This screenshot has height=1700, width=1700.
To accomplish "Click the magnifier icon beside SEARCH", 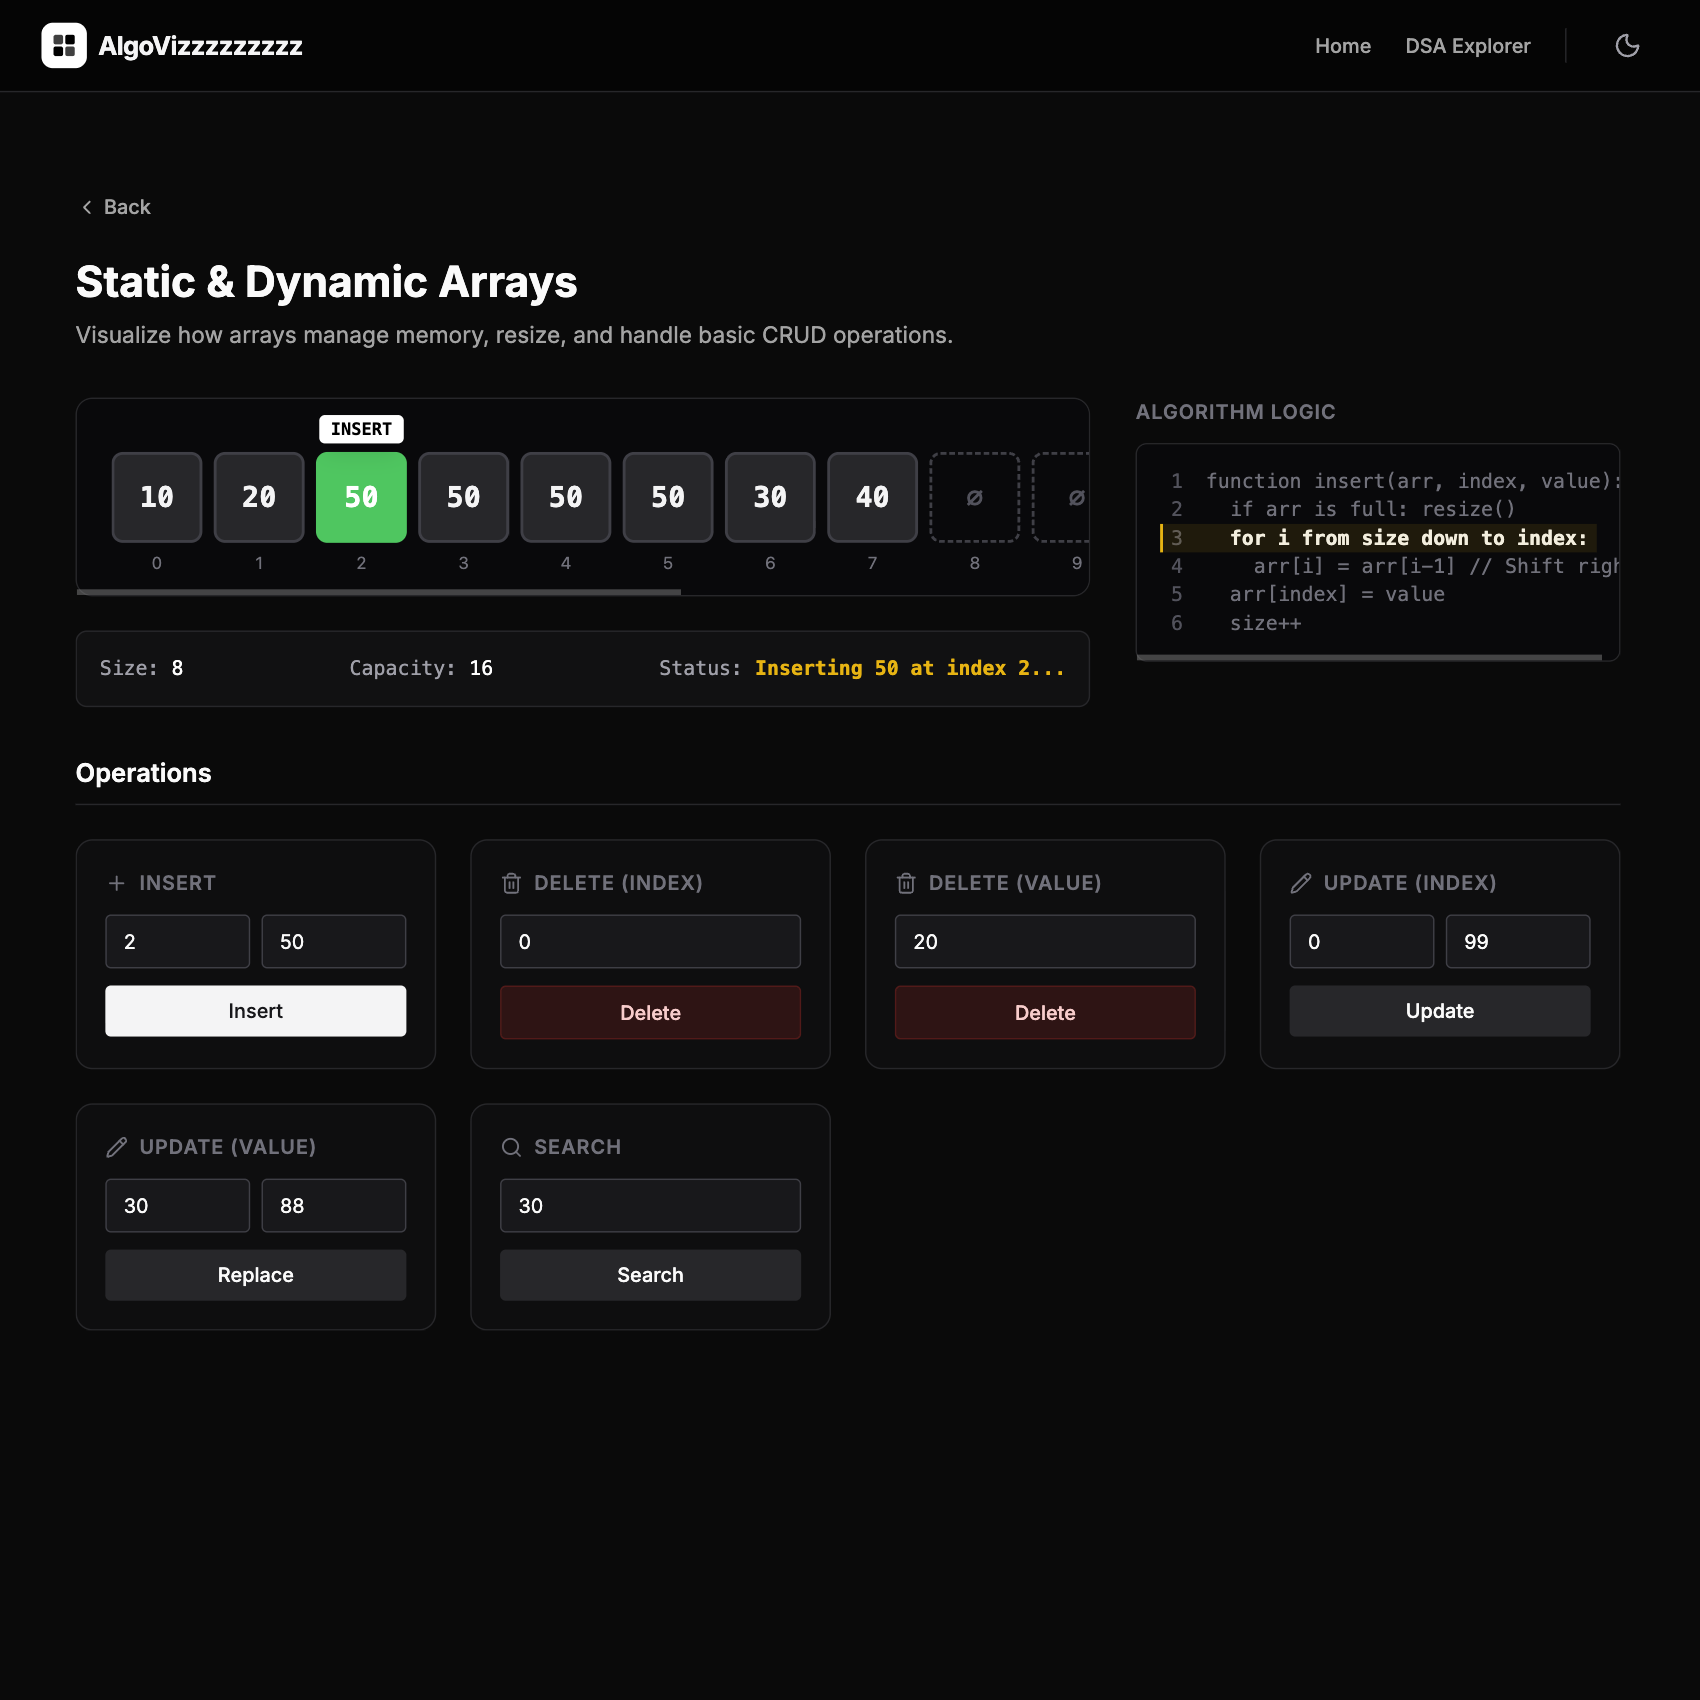I will [x=511, y=1147].
